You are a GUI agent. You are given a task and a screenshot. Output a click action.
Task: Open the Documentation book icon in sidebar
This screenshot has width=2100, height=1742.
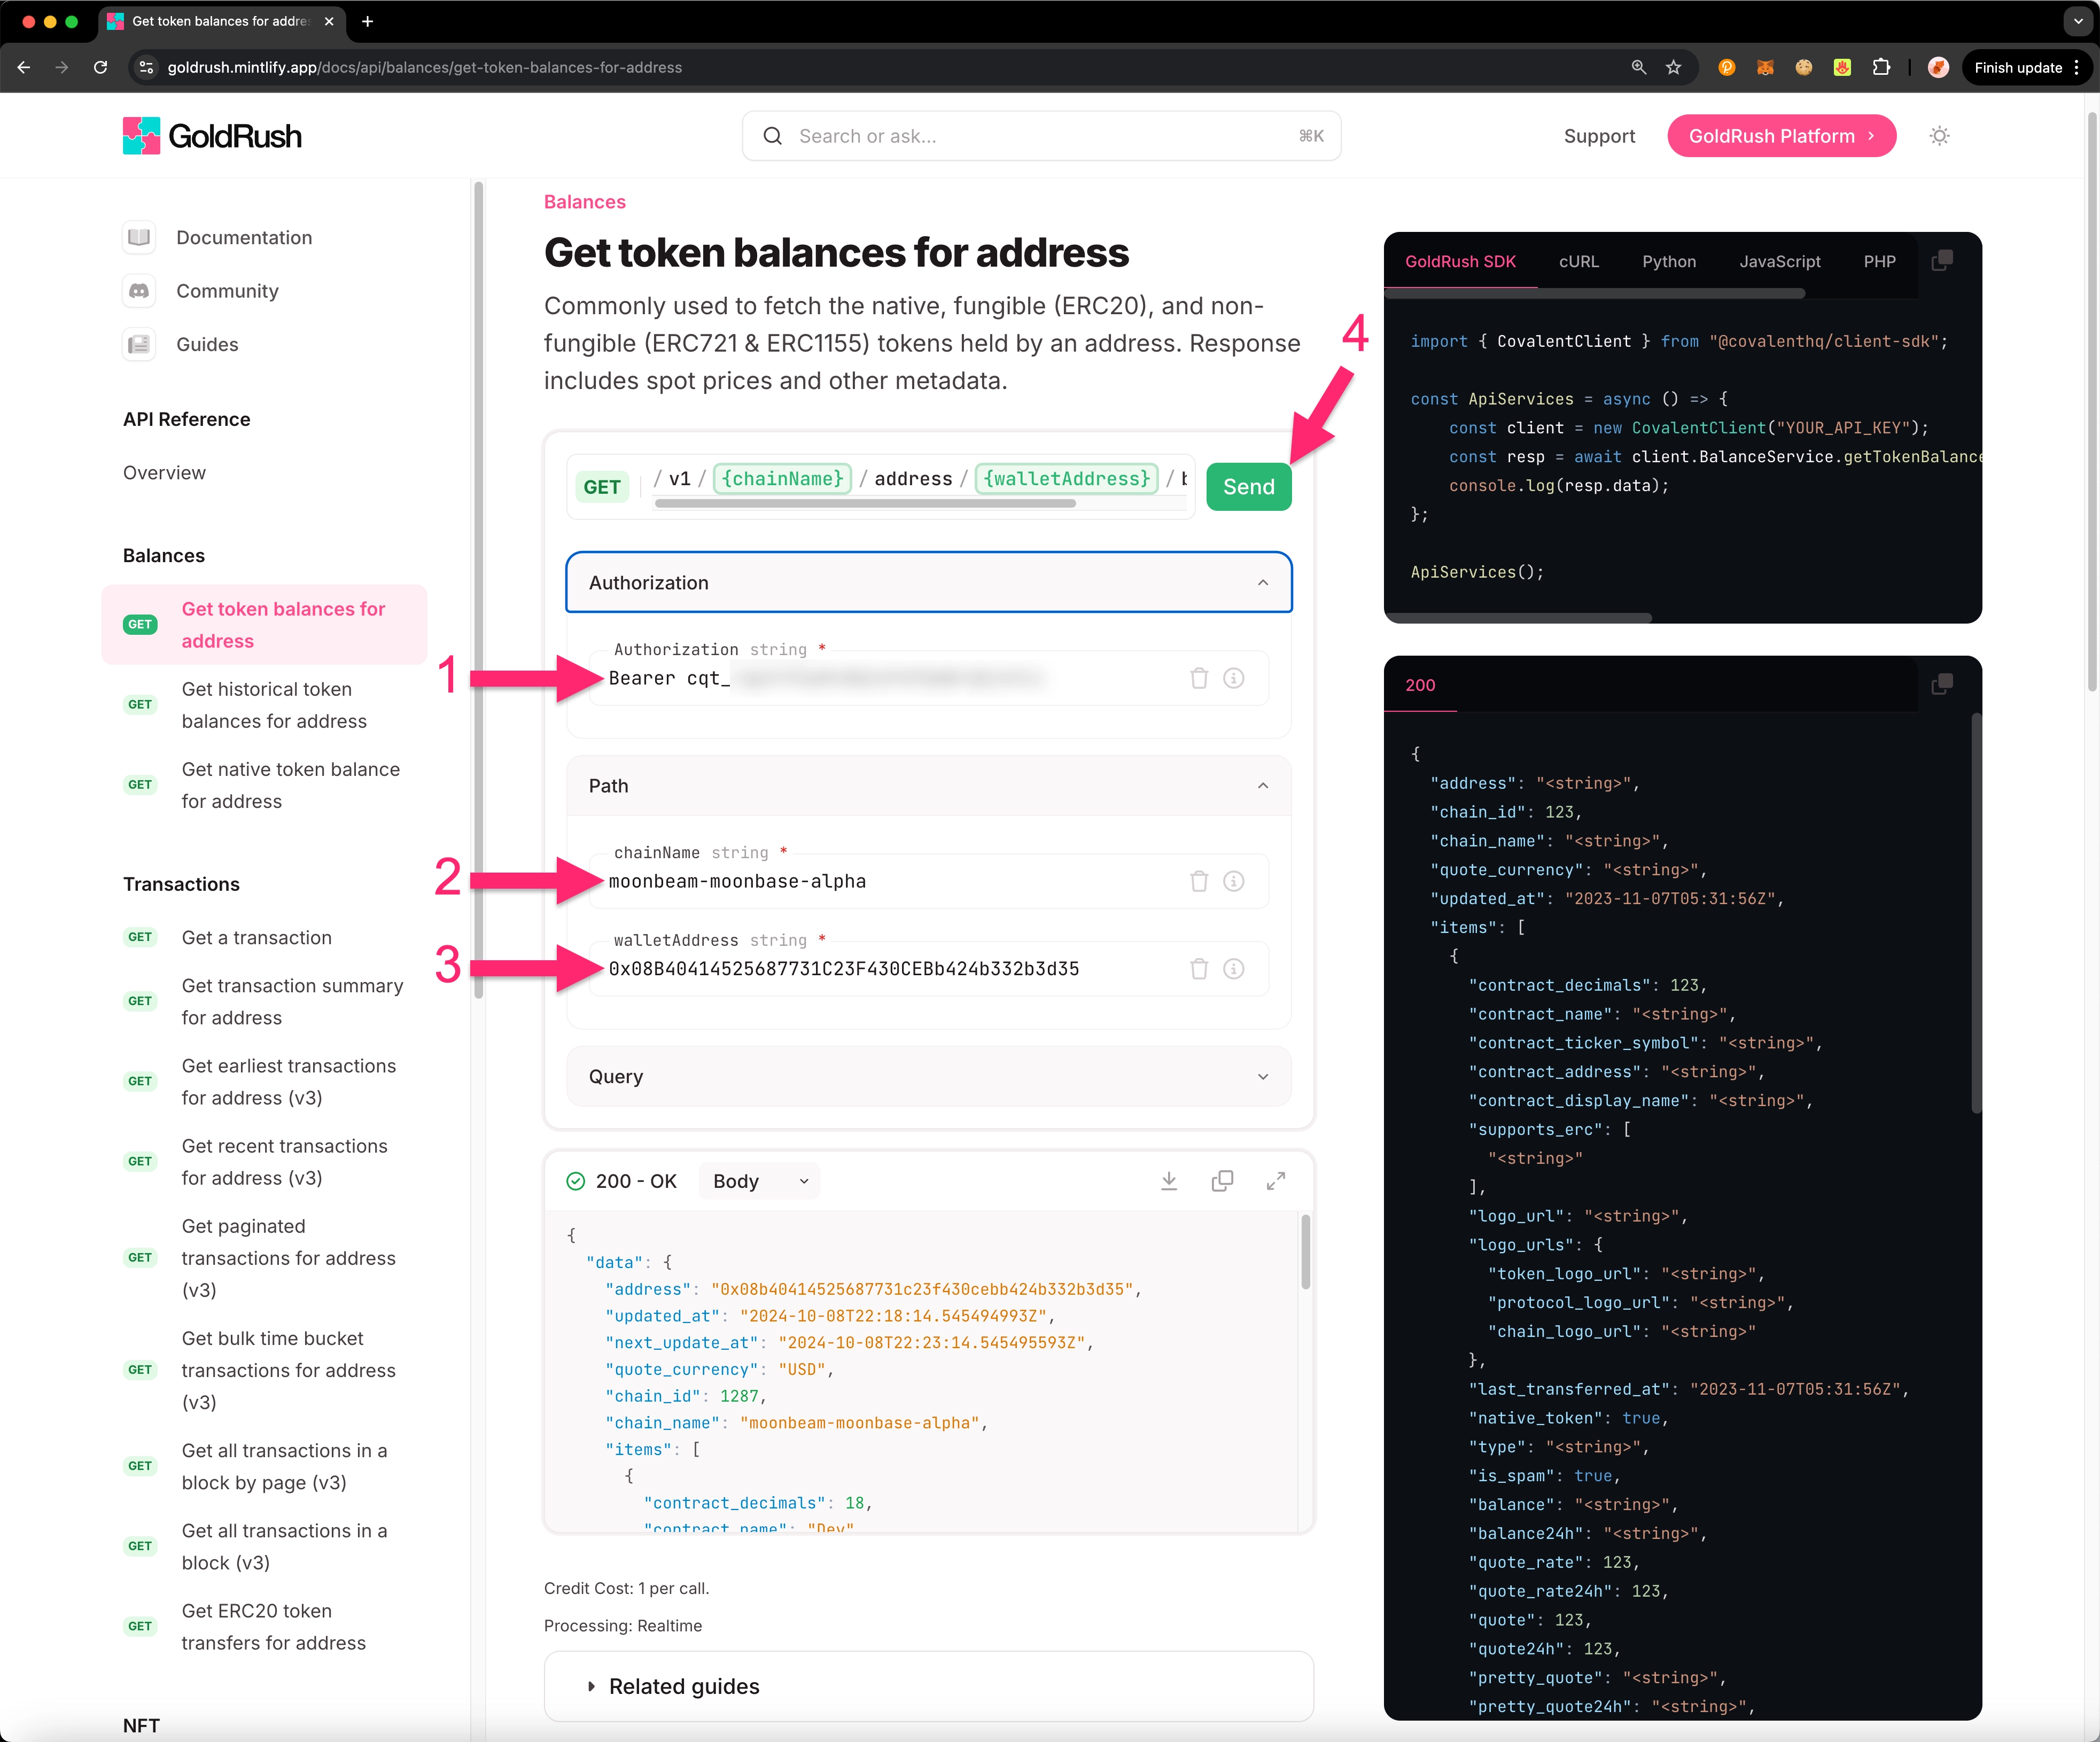click(139, 237)
